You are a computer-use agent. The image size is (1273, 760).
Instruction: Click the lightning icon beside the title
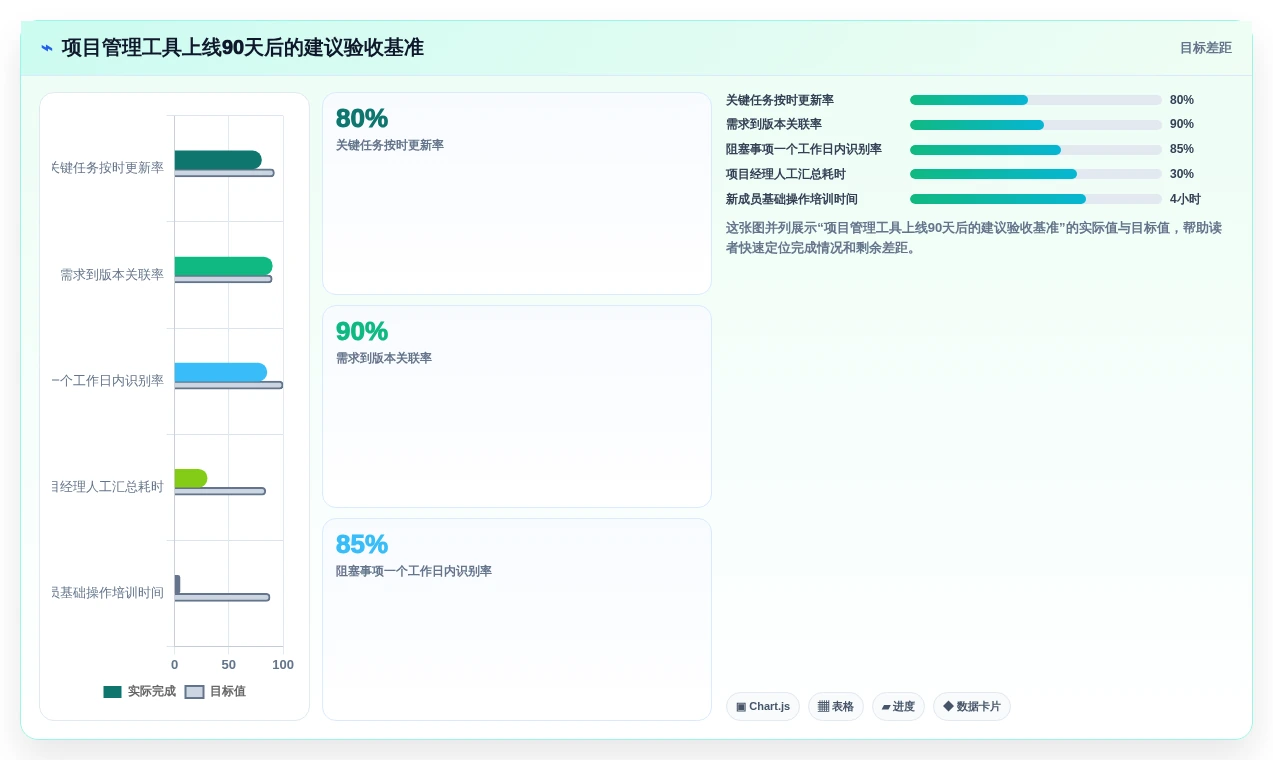47,47
